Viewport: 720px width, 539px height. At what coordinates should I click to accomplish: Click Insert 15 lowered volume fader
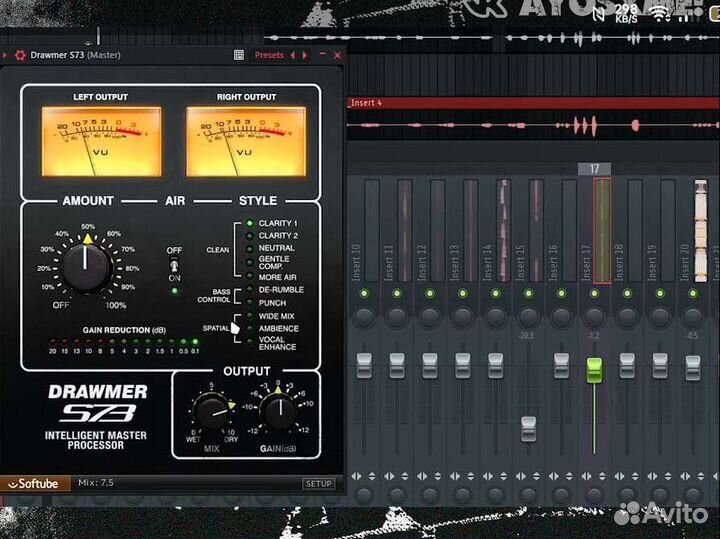click(529, 430)
